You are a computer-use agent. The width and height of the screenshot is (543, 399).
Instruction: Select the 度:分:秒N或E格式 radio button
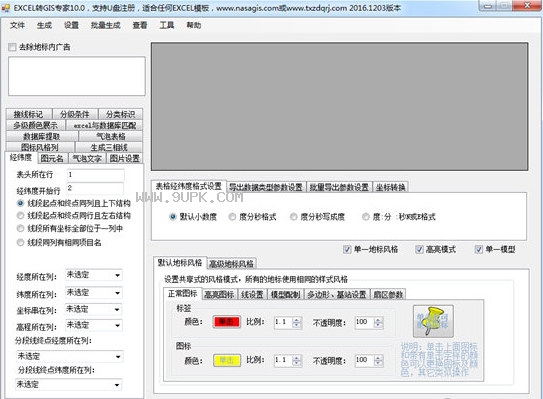pos(366,217)
